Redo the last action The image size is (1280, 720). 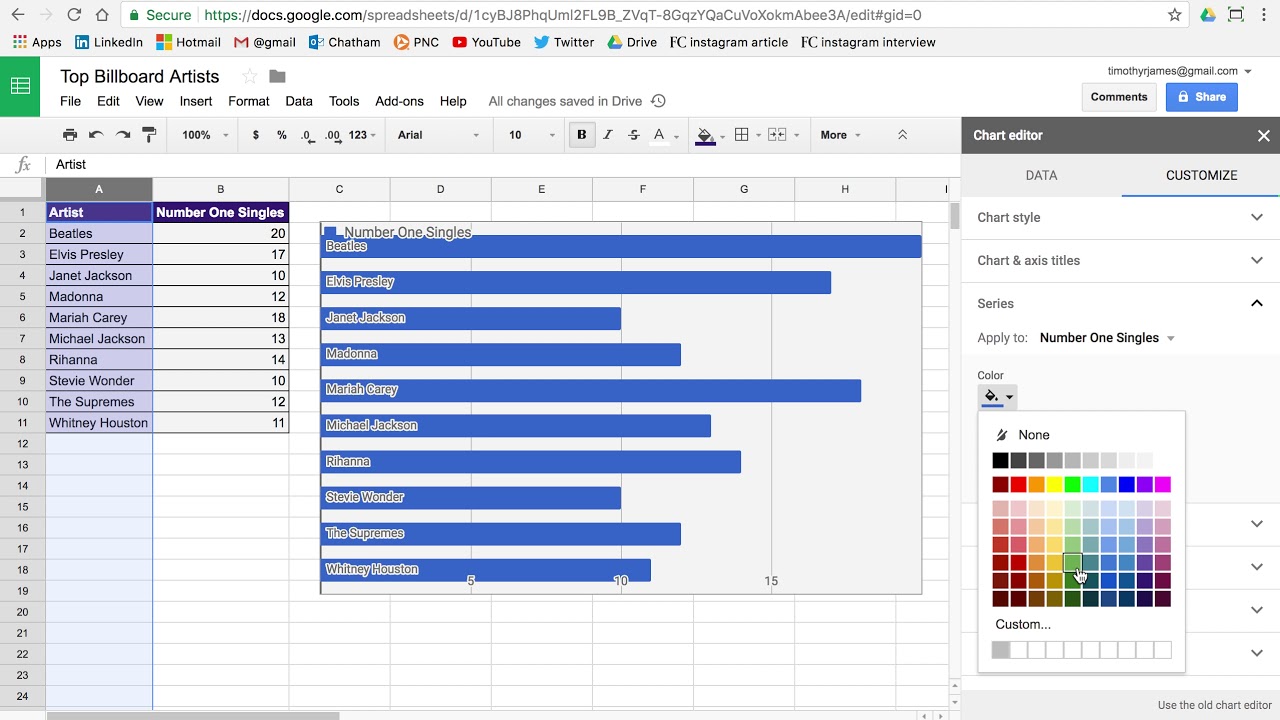click(123, 135)
